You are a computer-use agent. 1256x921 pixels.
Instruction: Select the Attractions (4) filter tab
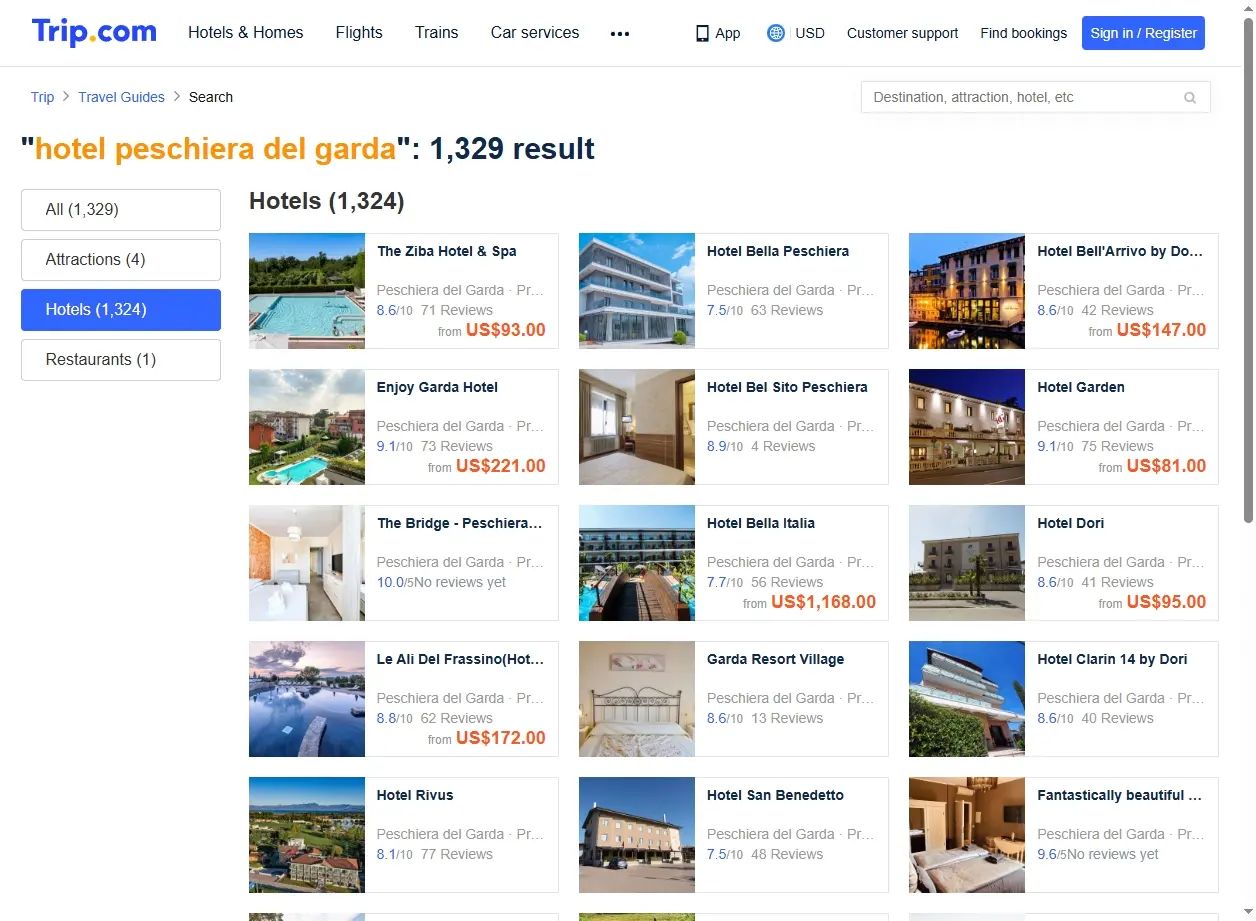click(x=121, y=260)
